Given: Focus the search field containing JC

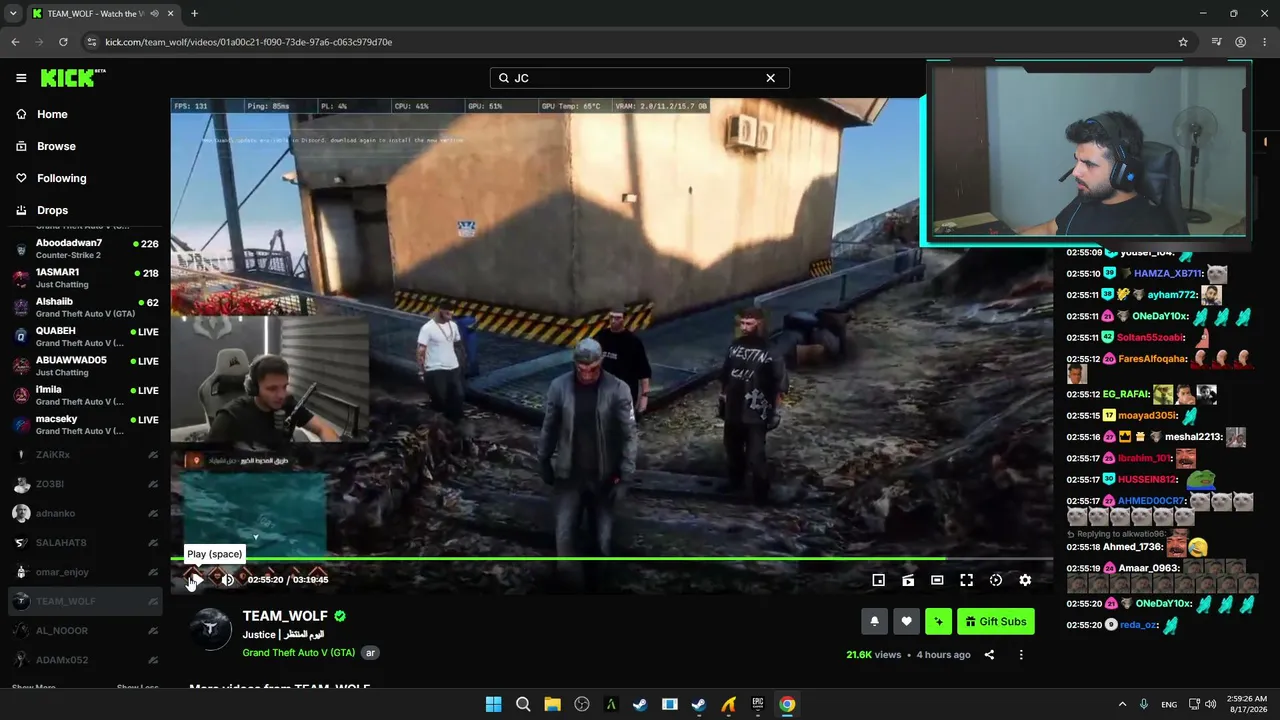Looking at the screenshot, I should pyautogui.click(x=639, y=78).
